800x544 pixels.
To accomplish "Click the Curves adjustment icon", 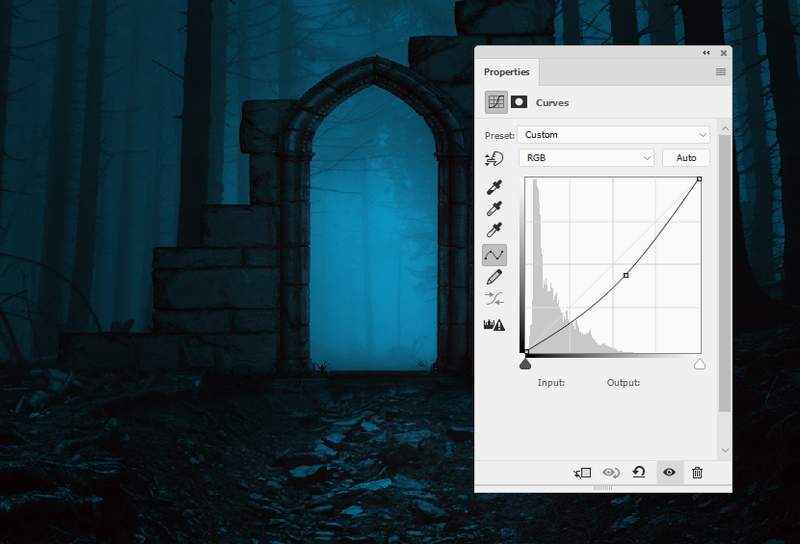I will pyautogui.click(x=496, y=102).
